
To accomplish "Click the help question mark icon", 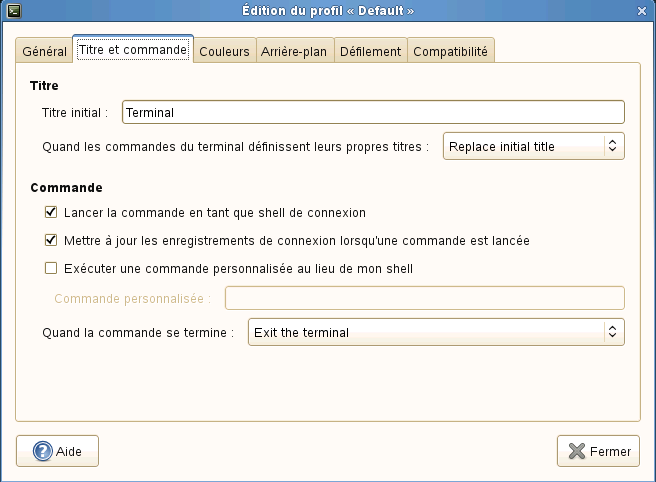I will click(43, 451).
